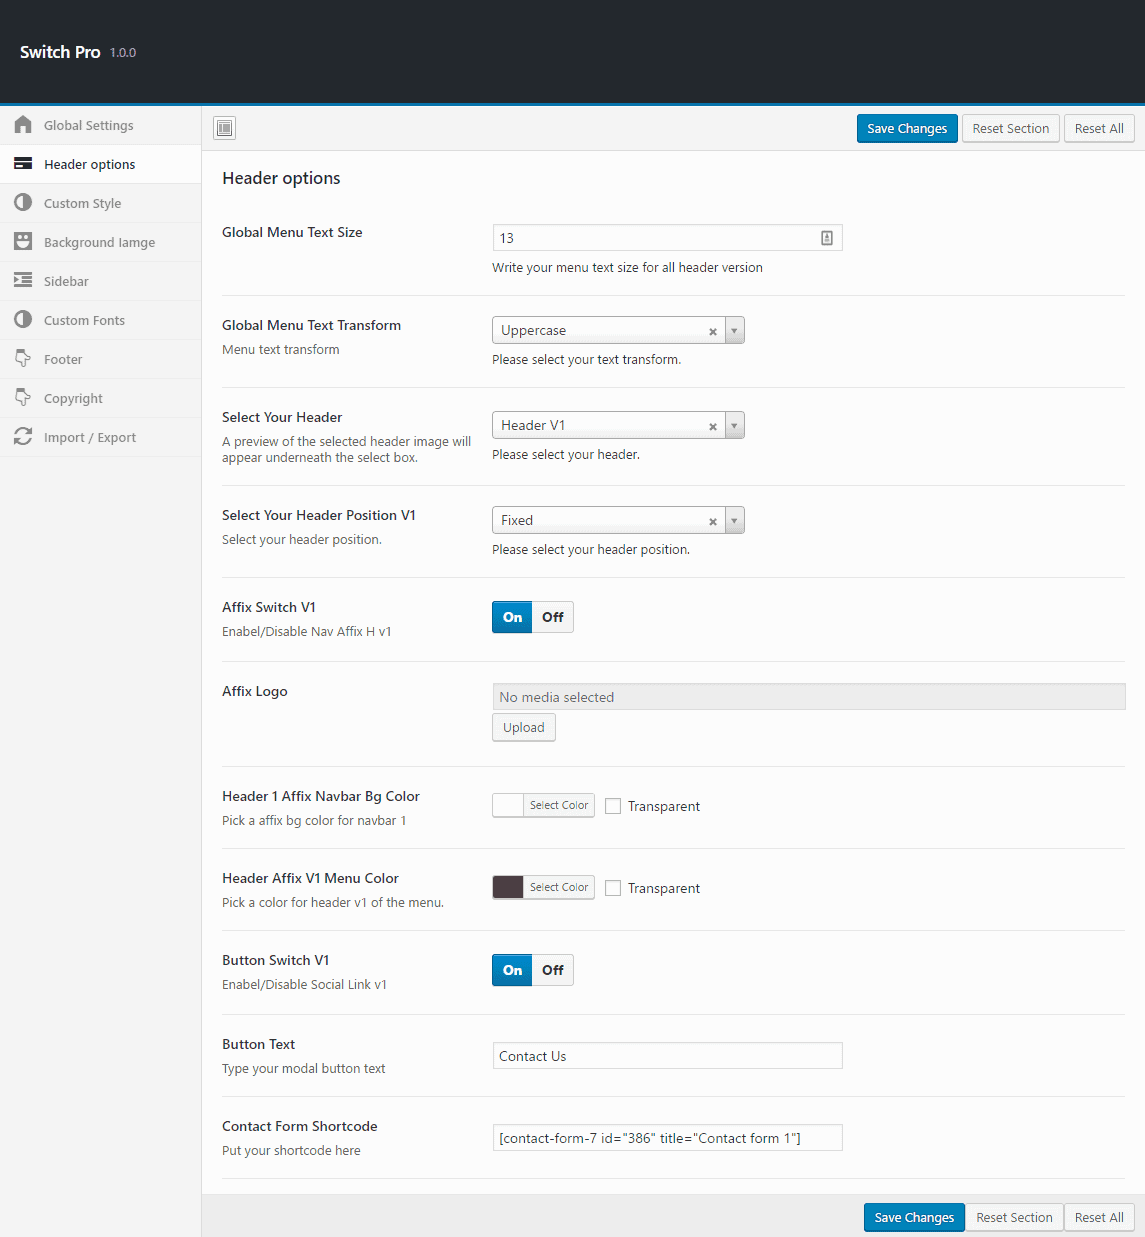Select the Custom Fonts half-circle icon
The height and width of the screenshot is (1237, 1145).
tap(23, 320)
